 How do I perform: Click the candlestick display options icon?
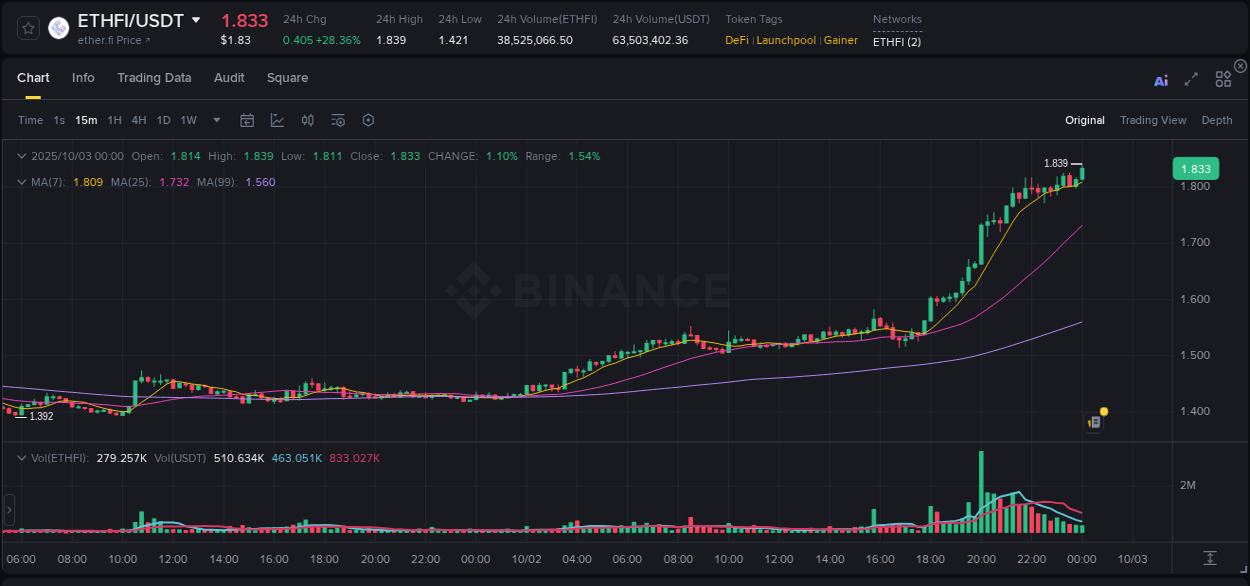pos(307,120)
